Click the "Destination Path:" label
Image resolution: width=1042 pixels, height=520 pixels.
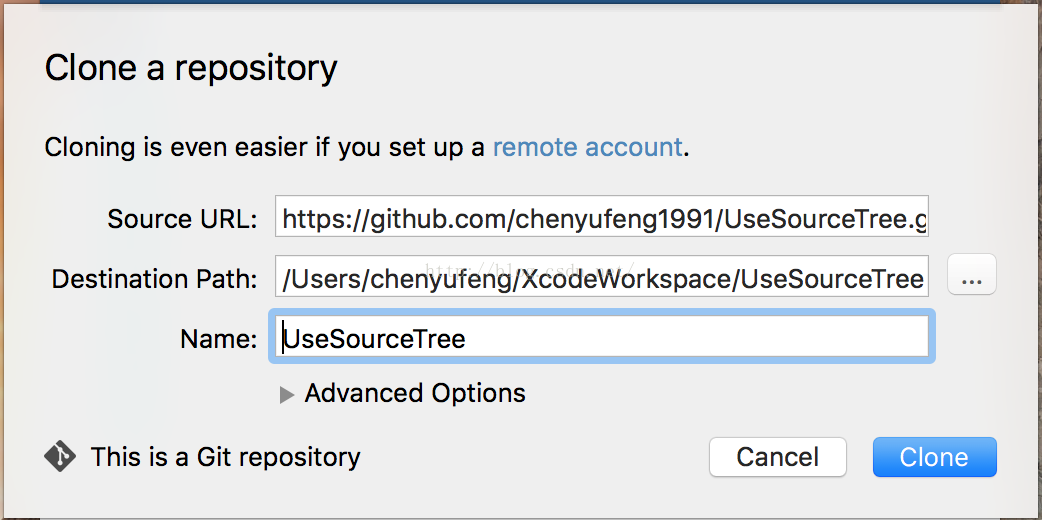[154, 279]
